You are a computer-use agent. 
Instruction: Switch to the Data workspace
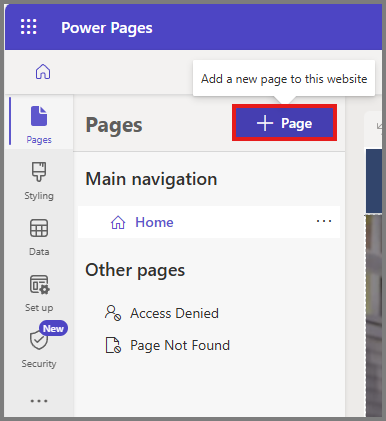[x=39, y=237]
